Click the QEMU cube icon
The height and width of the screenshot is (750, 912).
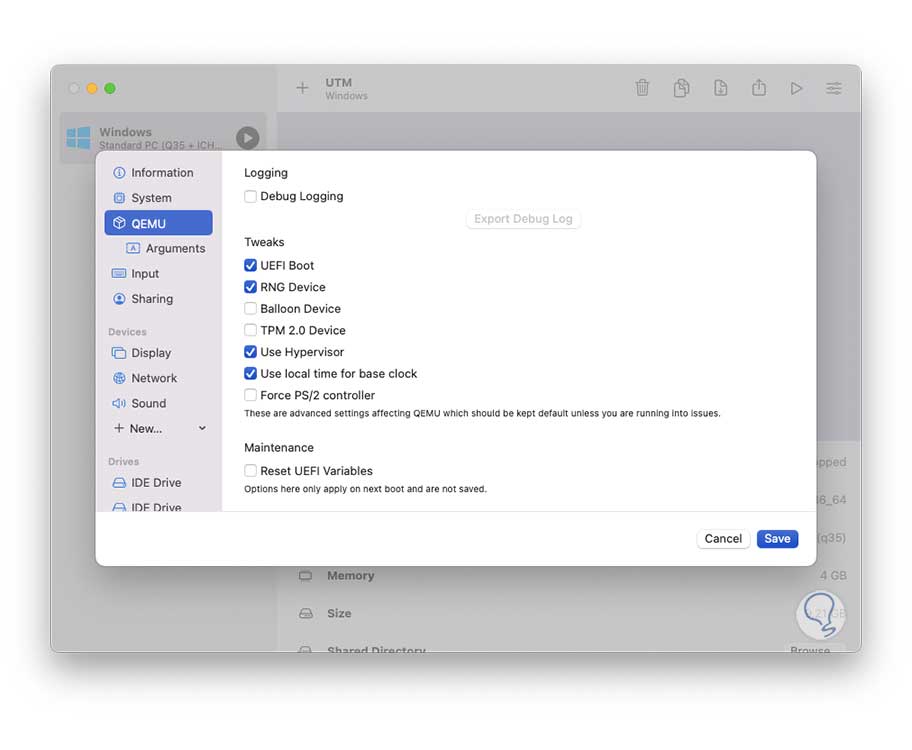point(119,223)
